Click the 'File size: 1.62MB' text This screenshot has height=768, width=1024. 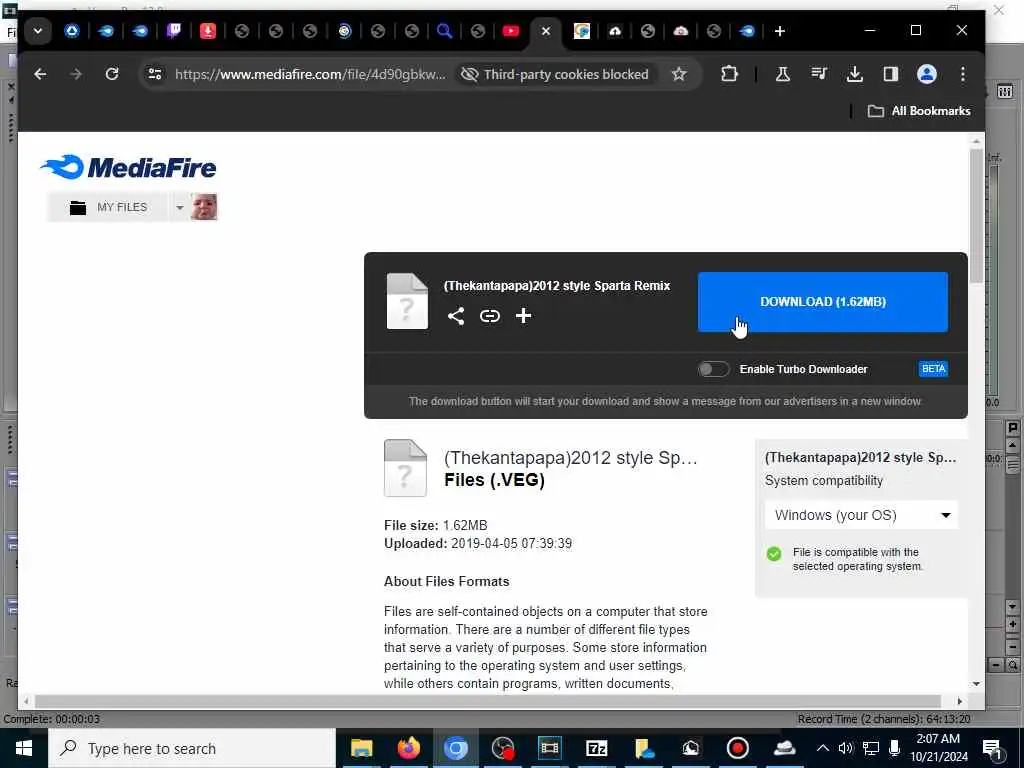point(436,525)
